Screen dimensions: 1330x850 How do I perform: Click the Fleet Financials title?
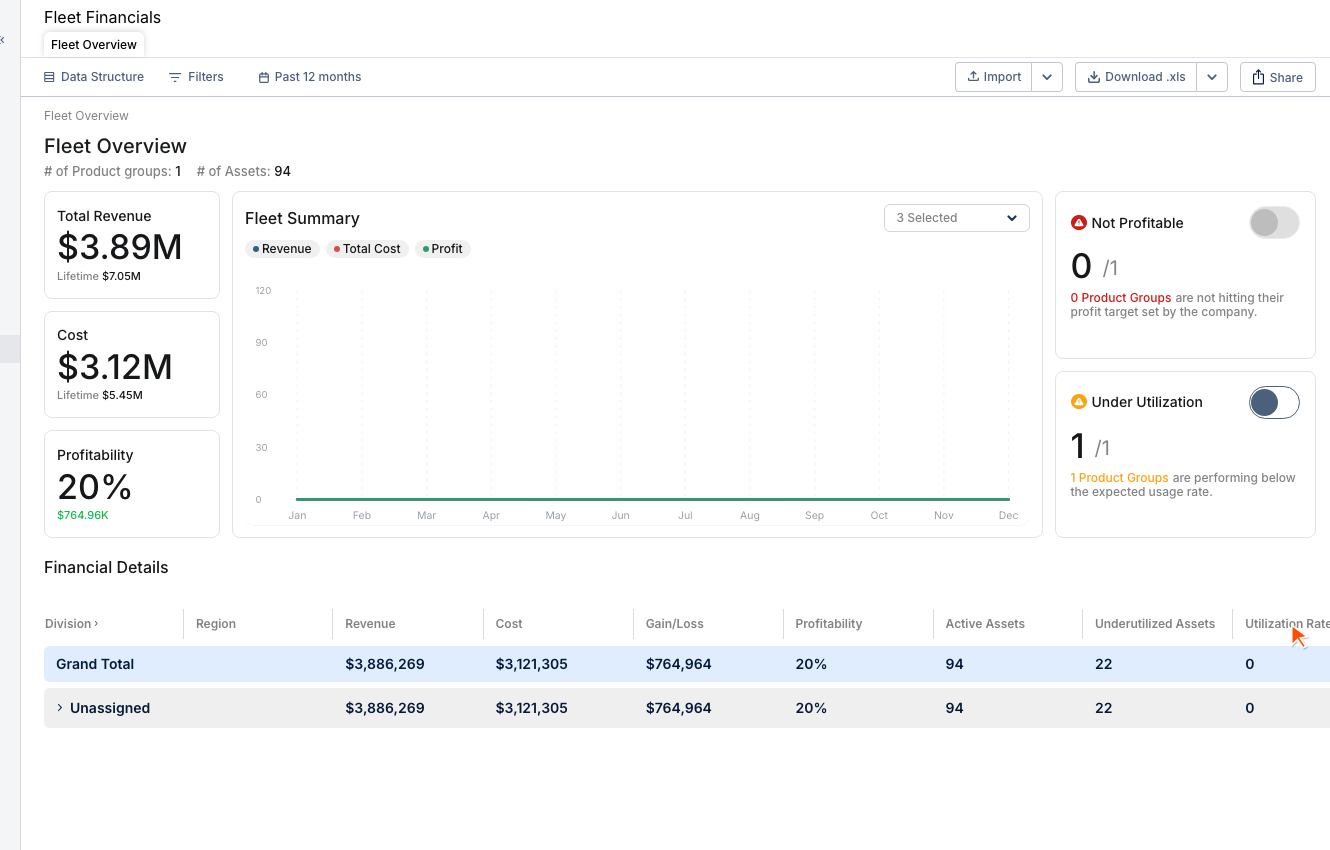(x=102, y=17)
